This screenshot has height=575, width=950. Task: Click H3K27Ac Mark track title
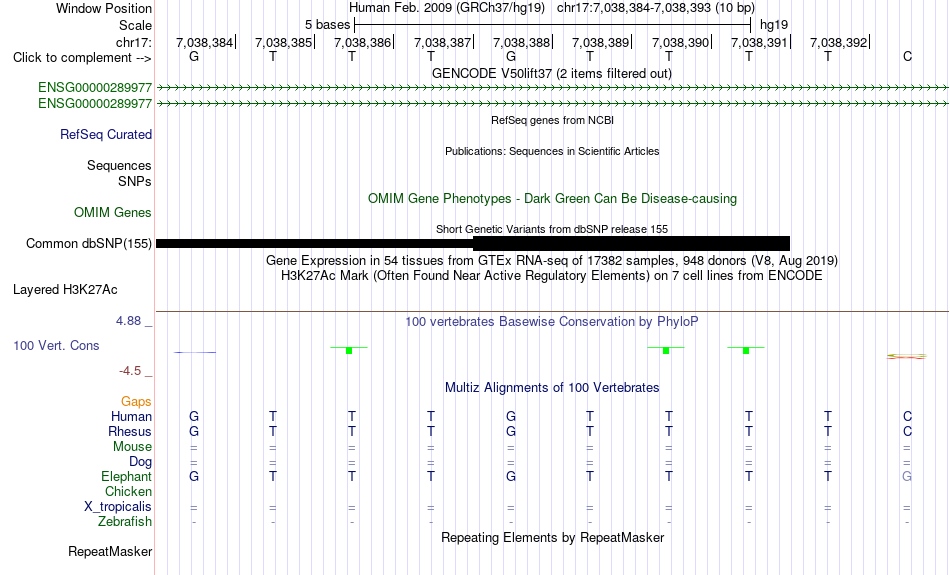(552, 276)
